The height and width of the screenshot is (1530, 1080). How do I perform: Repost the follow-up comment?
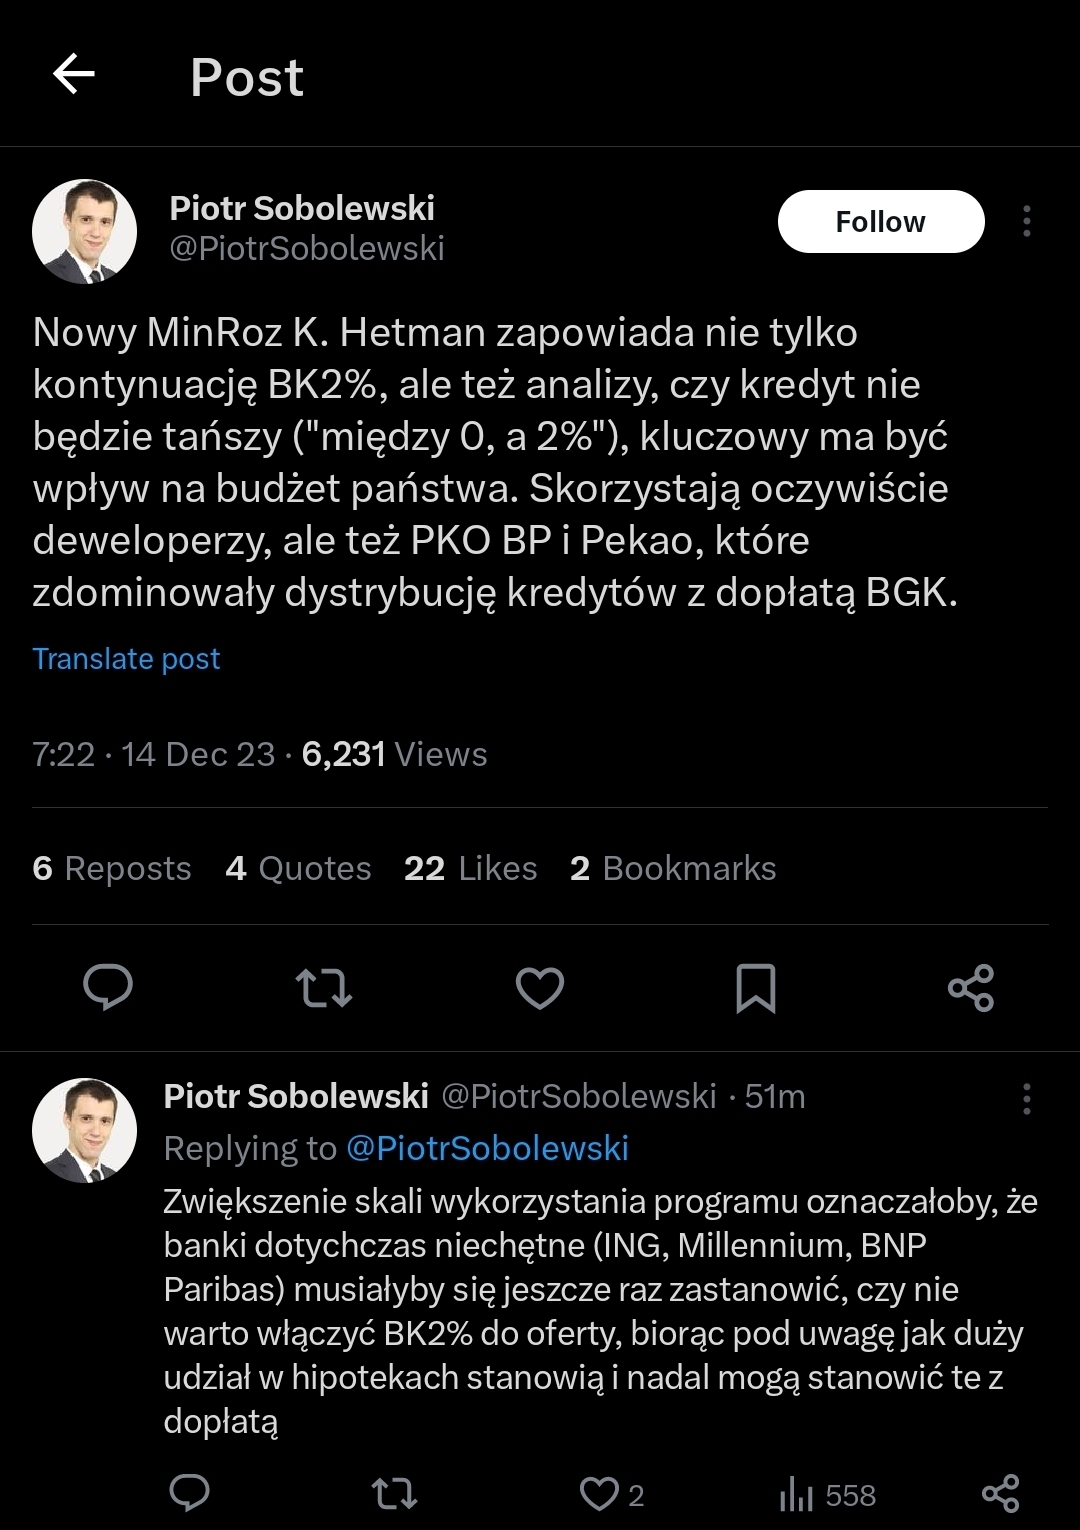tap(394, 1494)
